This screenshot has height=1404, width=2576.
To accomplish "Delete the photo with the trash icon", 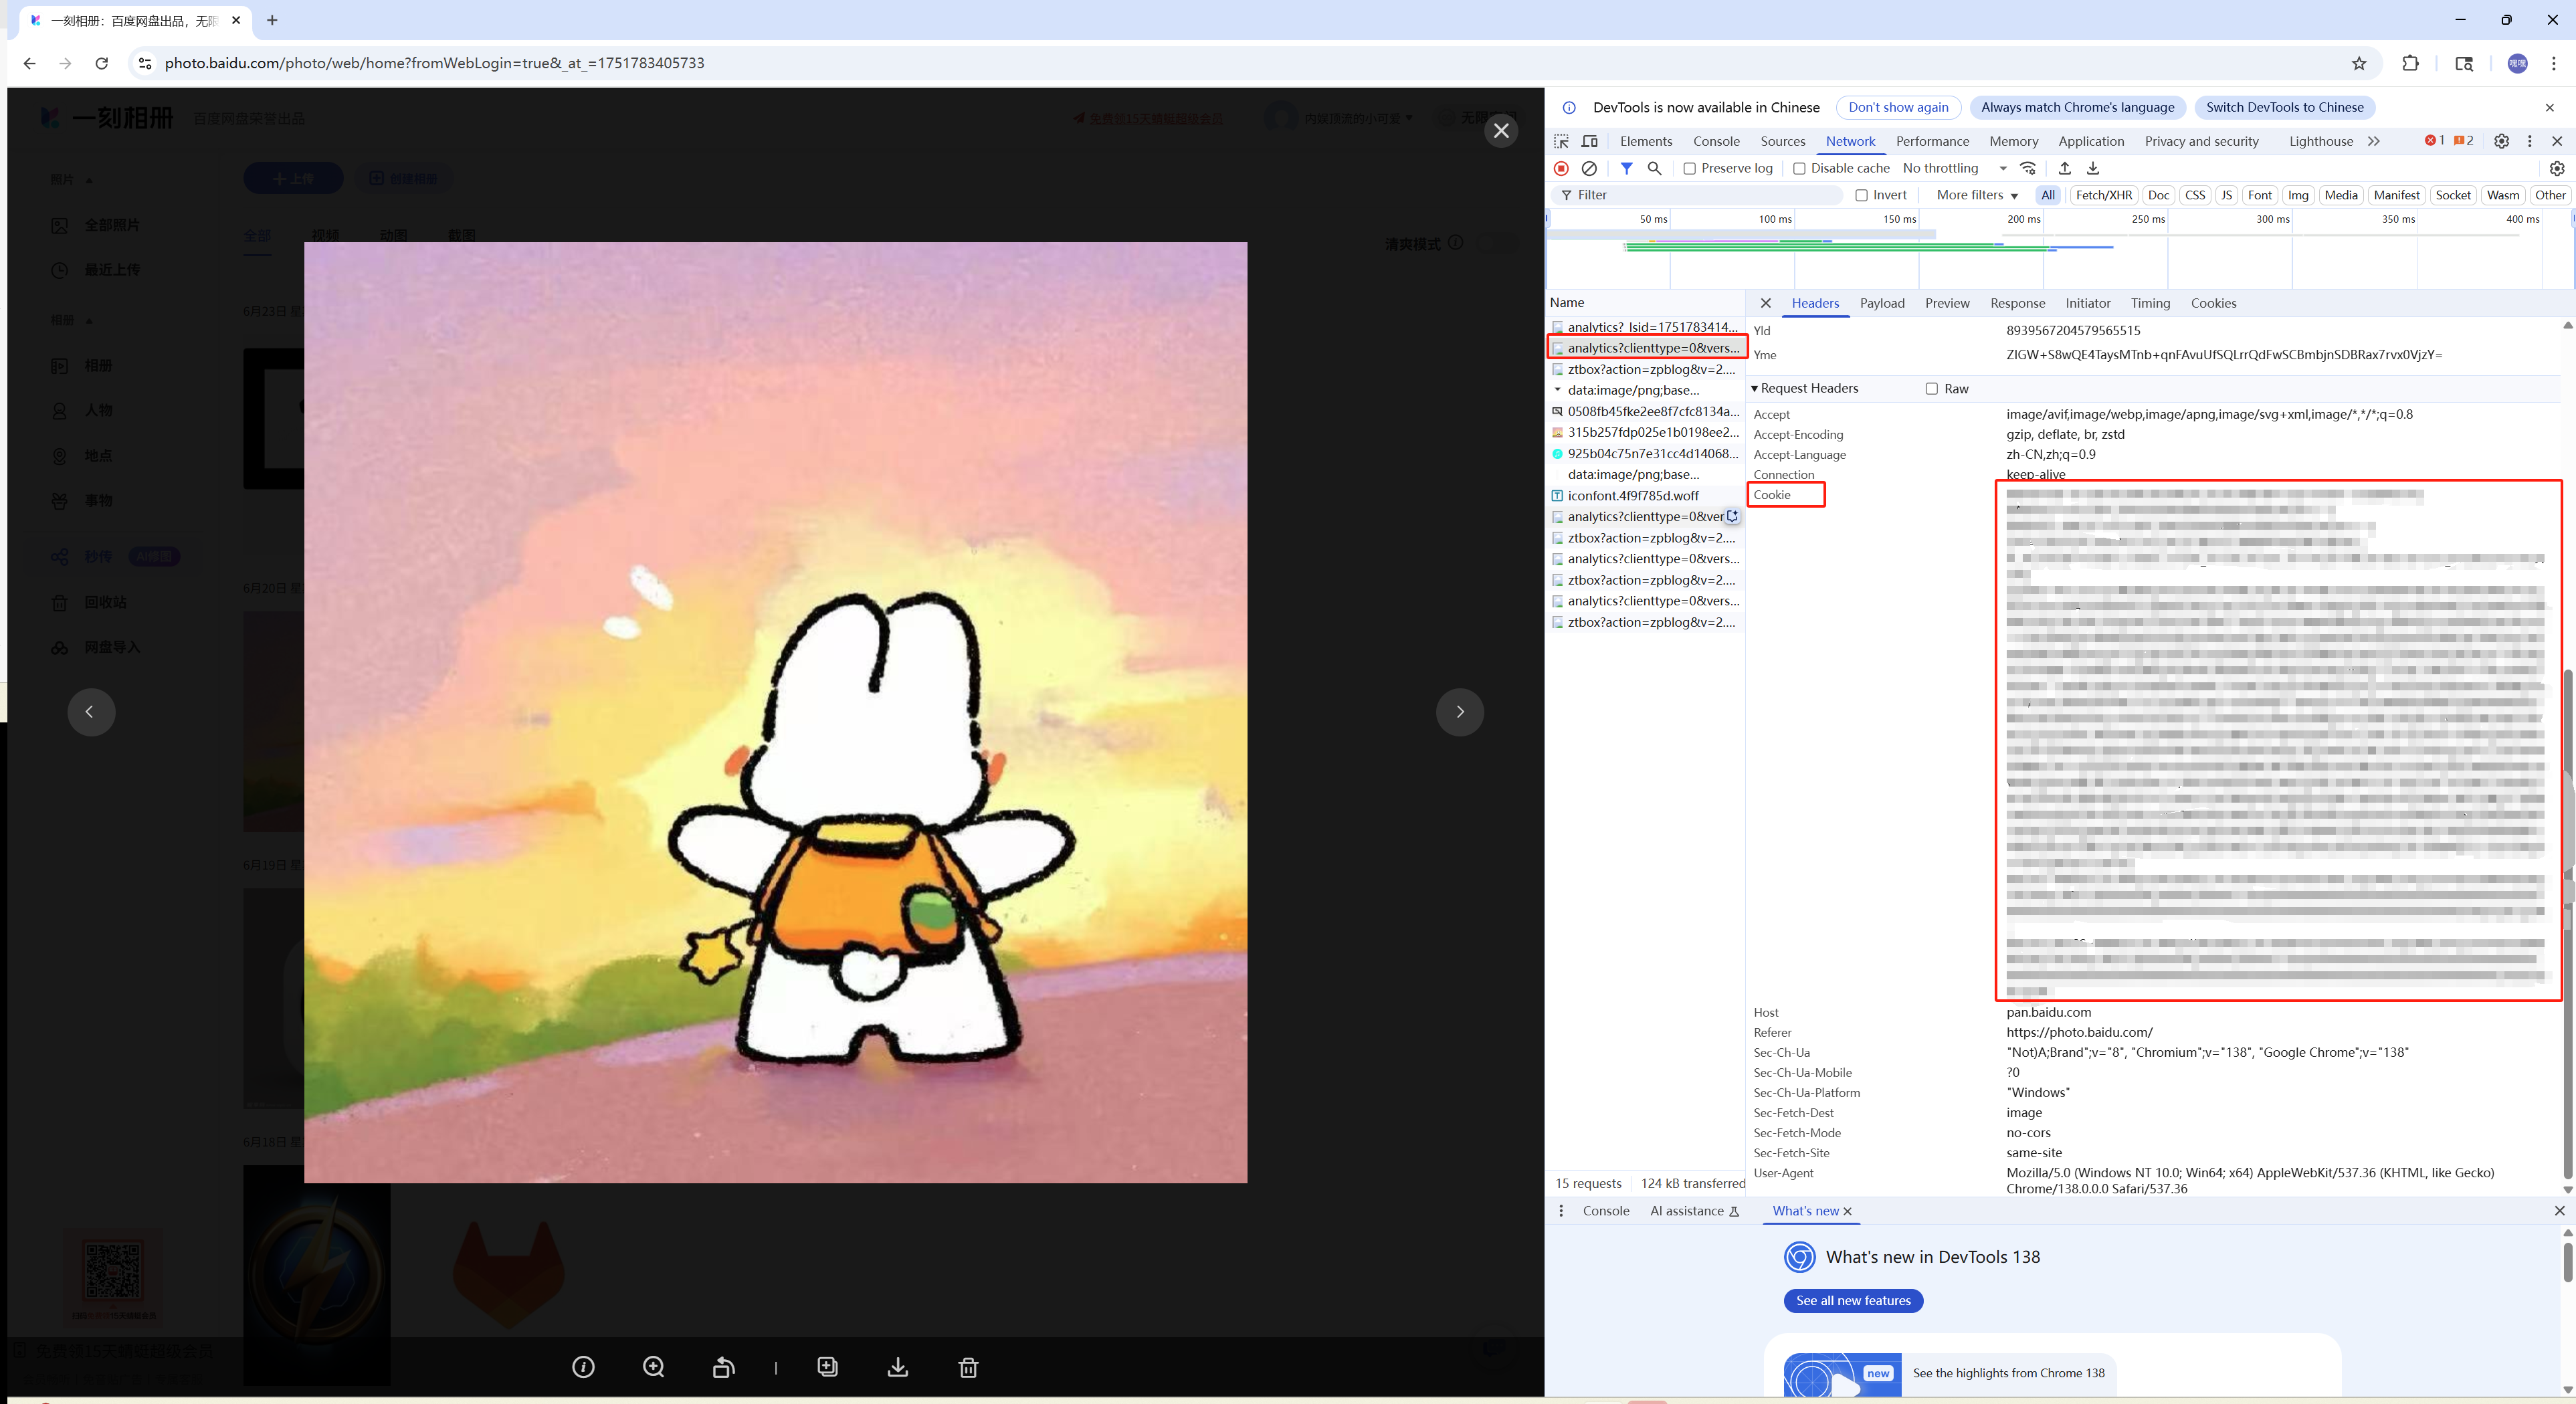I will 968,1367.
